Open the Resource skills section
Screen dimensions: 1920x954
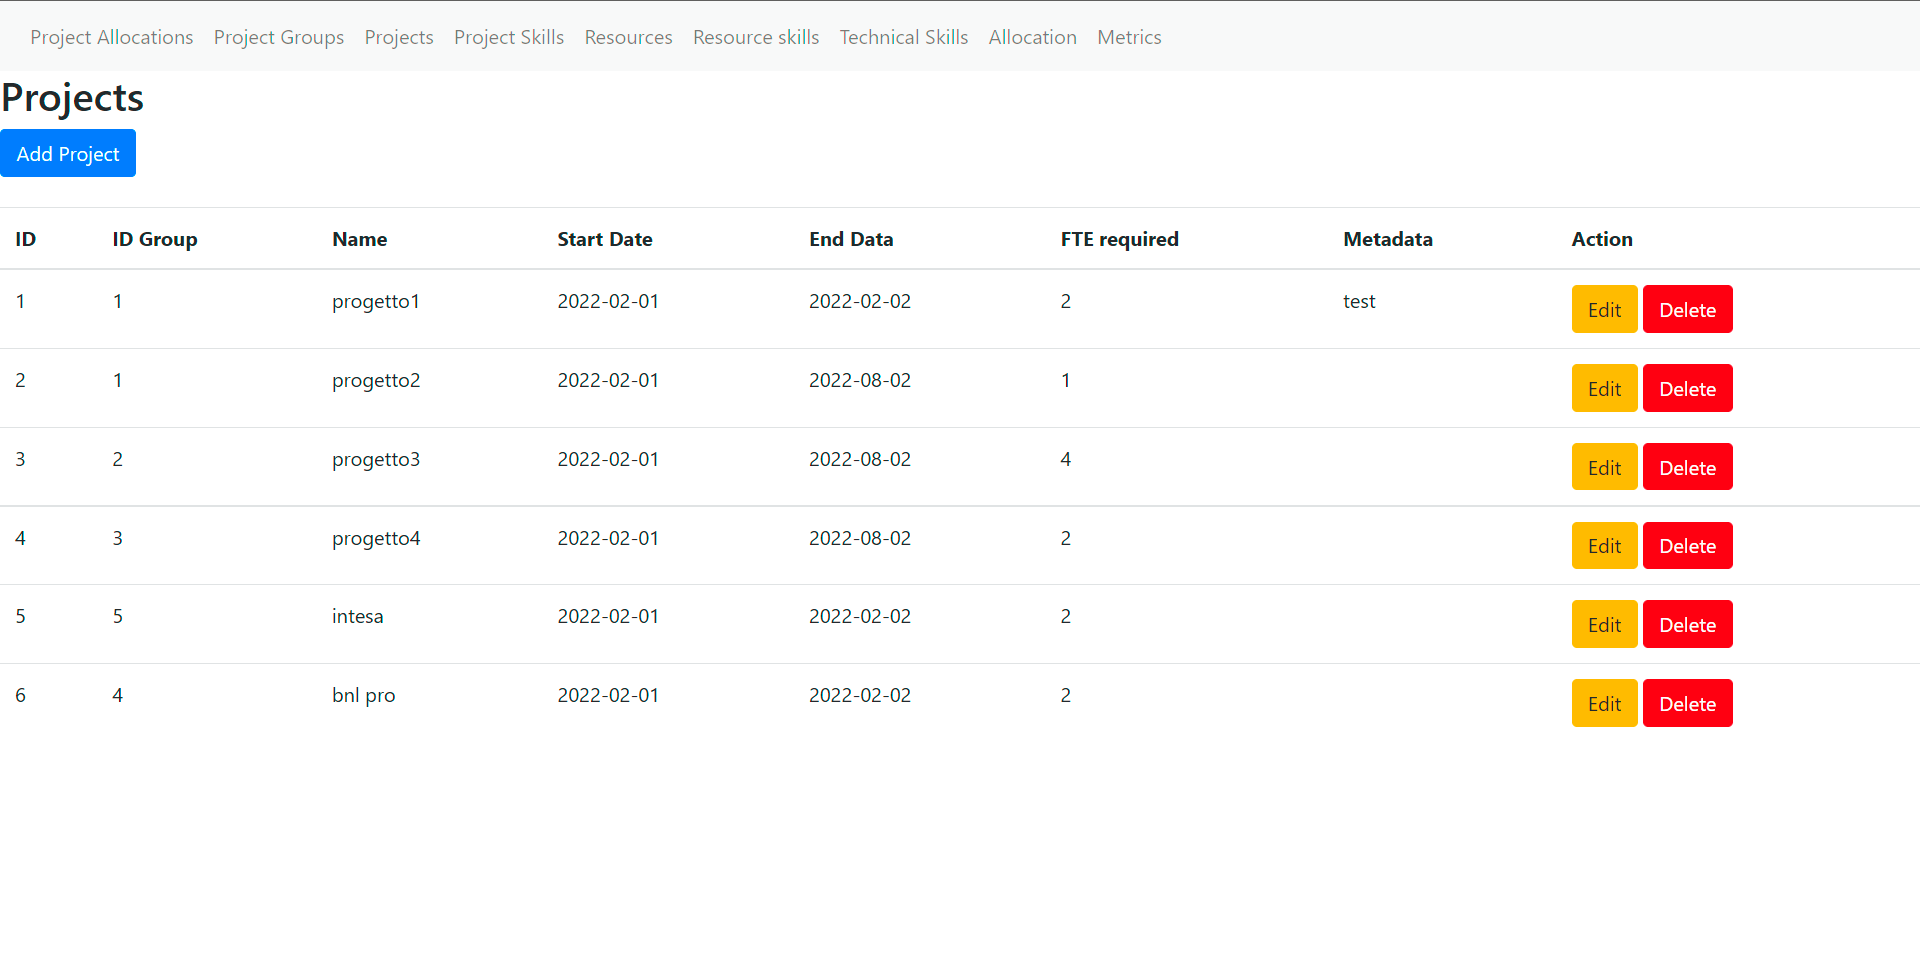pyautogui.click(x=755, y=37)
